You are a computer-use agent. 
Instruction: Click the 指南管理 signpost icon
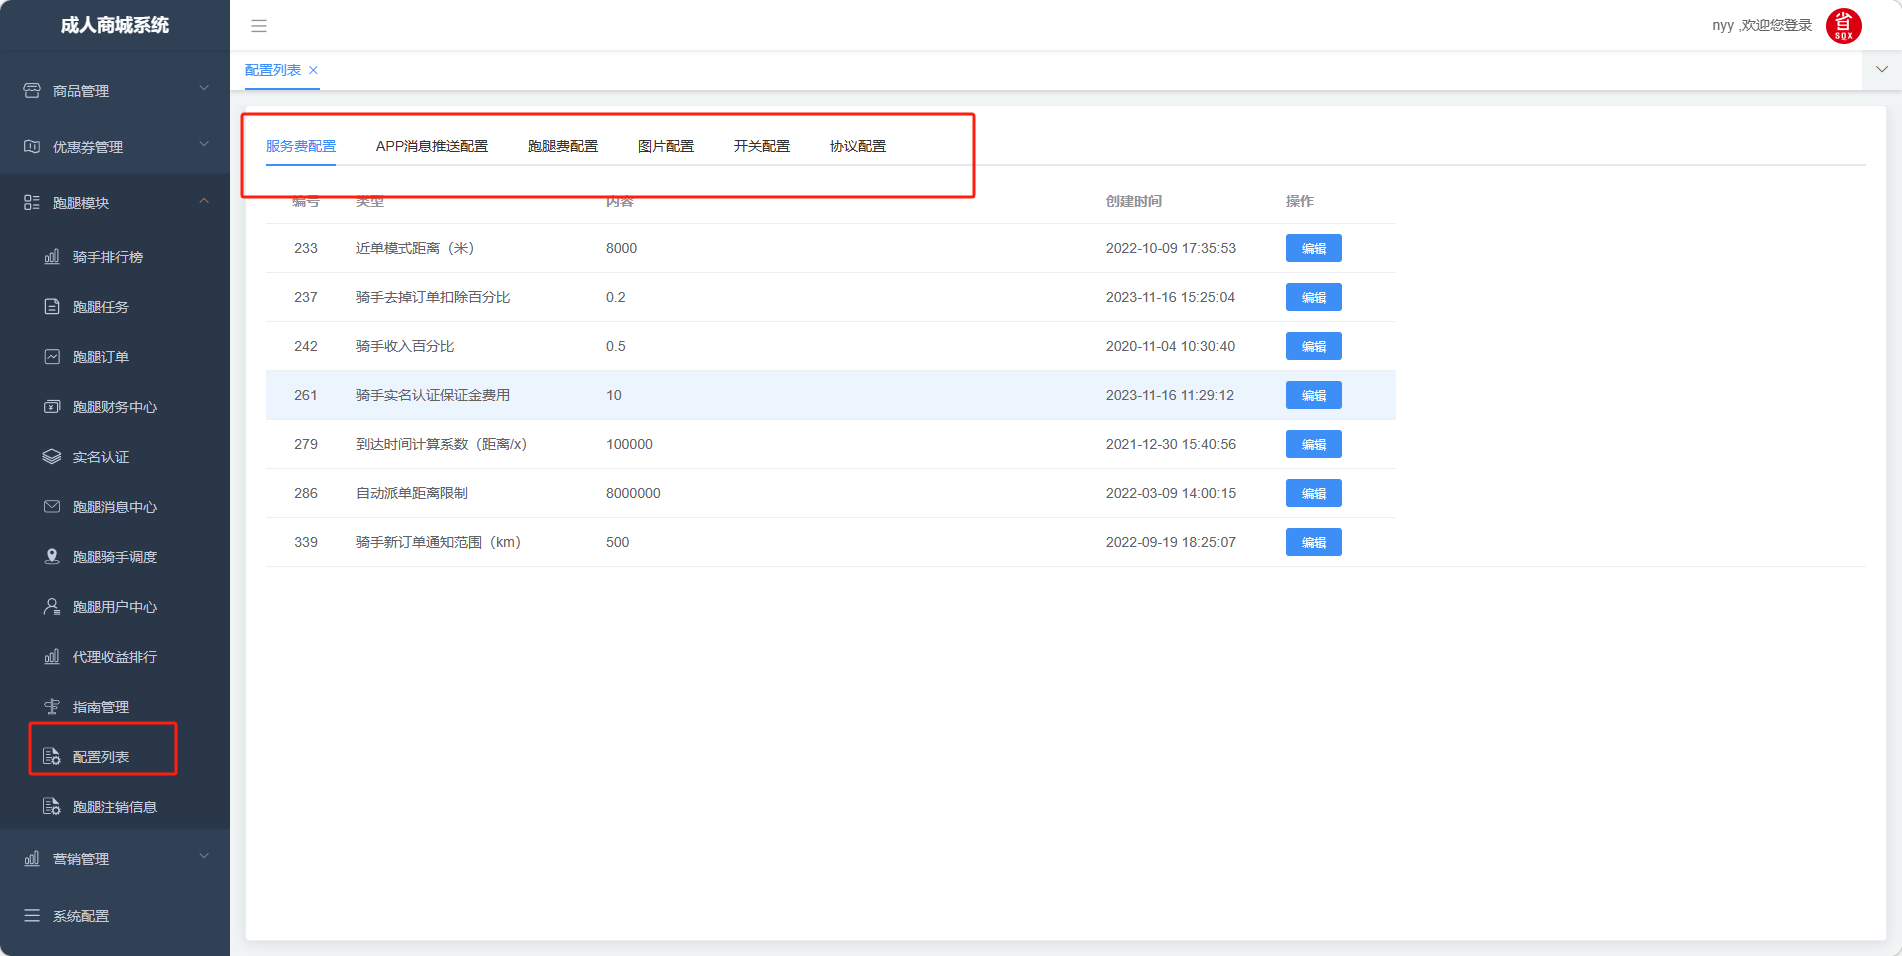point(52,707)
